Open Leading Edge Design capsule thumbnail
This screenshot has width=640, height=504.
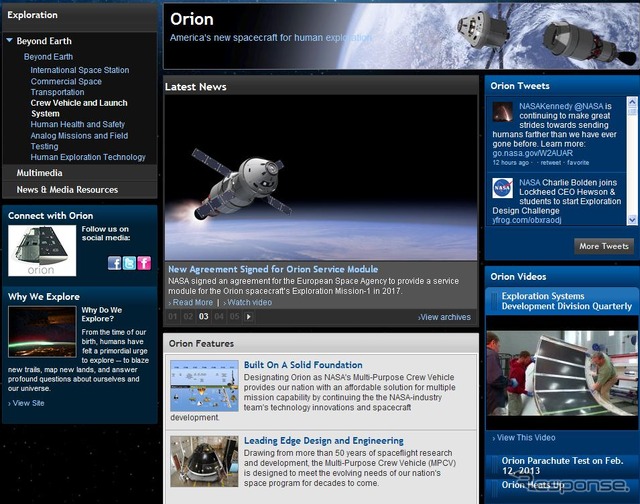click(204, 461)
